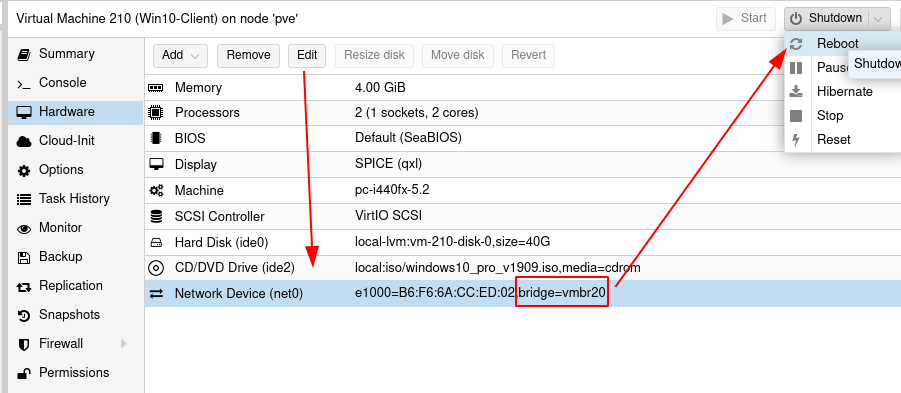Click the Snapshots history icon
The height and width of the screenshot is (393, 901).
[24, 315]
